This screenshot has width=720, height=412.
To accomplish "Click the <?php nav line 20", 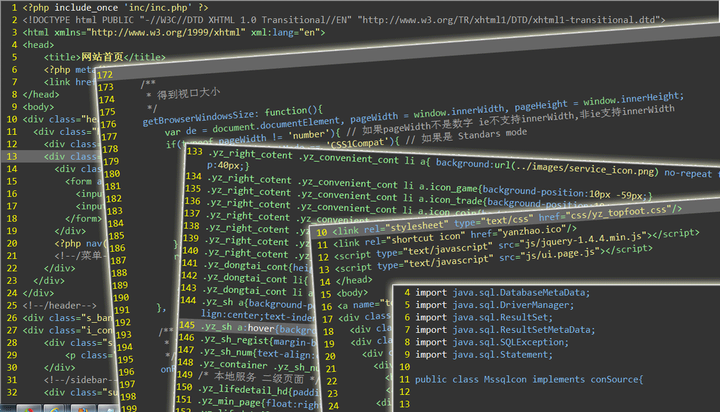I will [80, 243].
